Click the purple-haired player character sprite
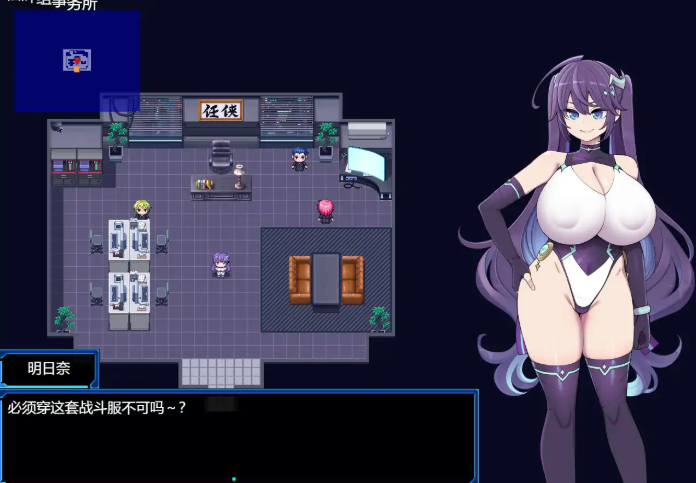This screenshot has height=483, width=696. coord(220,264)
